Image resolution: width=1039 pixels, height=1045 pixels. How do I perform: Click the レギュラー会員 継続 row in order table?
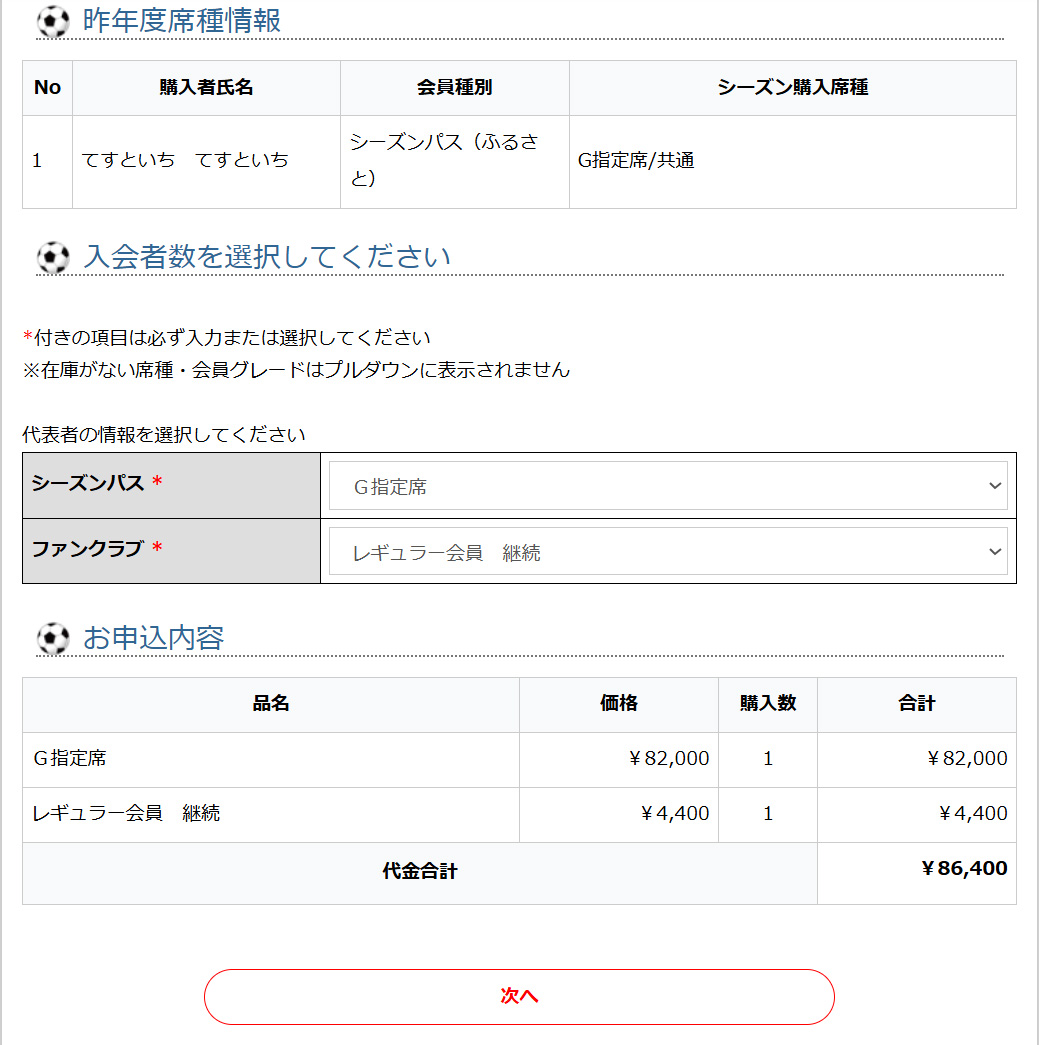click(x=126, y=814)
